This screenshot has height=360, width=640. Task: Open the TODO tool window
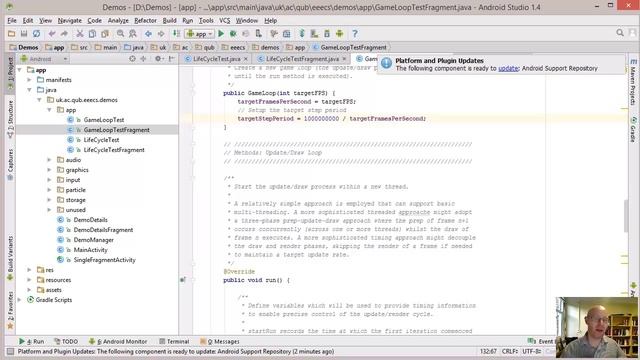(x=66, y=341)
